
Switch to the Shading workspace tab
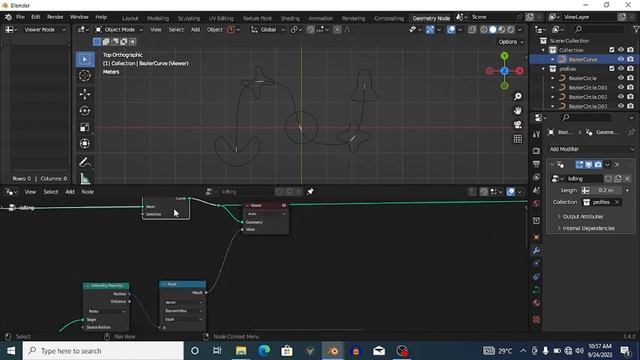point(290,18)
